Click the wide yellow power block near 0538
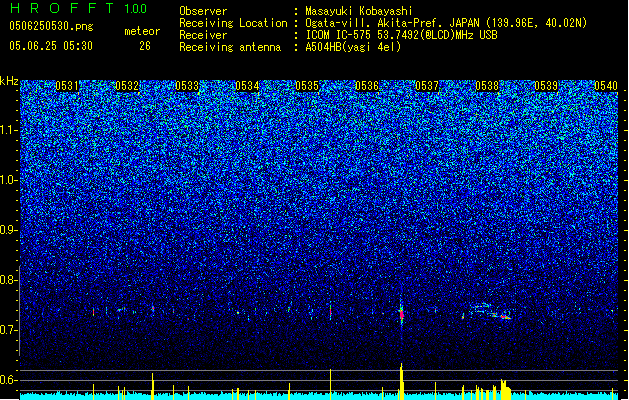This screenshot has height=400, width=629. (505, 390)
